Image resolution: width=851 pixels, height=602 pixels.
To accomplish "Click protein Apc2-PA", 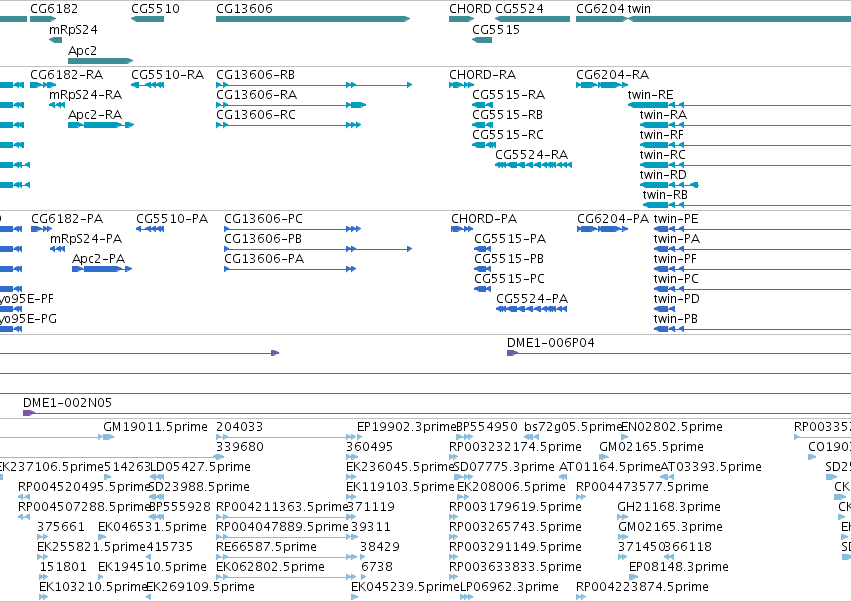I will pos(99,259).
